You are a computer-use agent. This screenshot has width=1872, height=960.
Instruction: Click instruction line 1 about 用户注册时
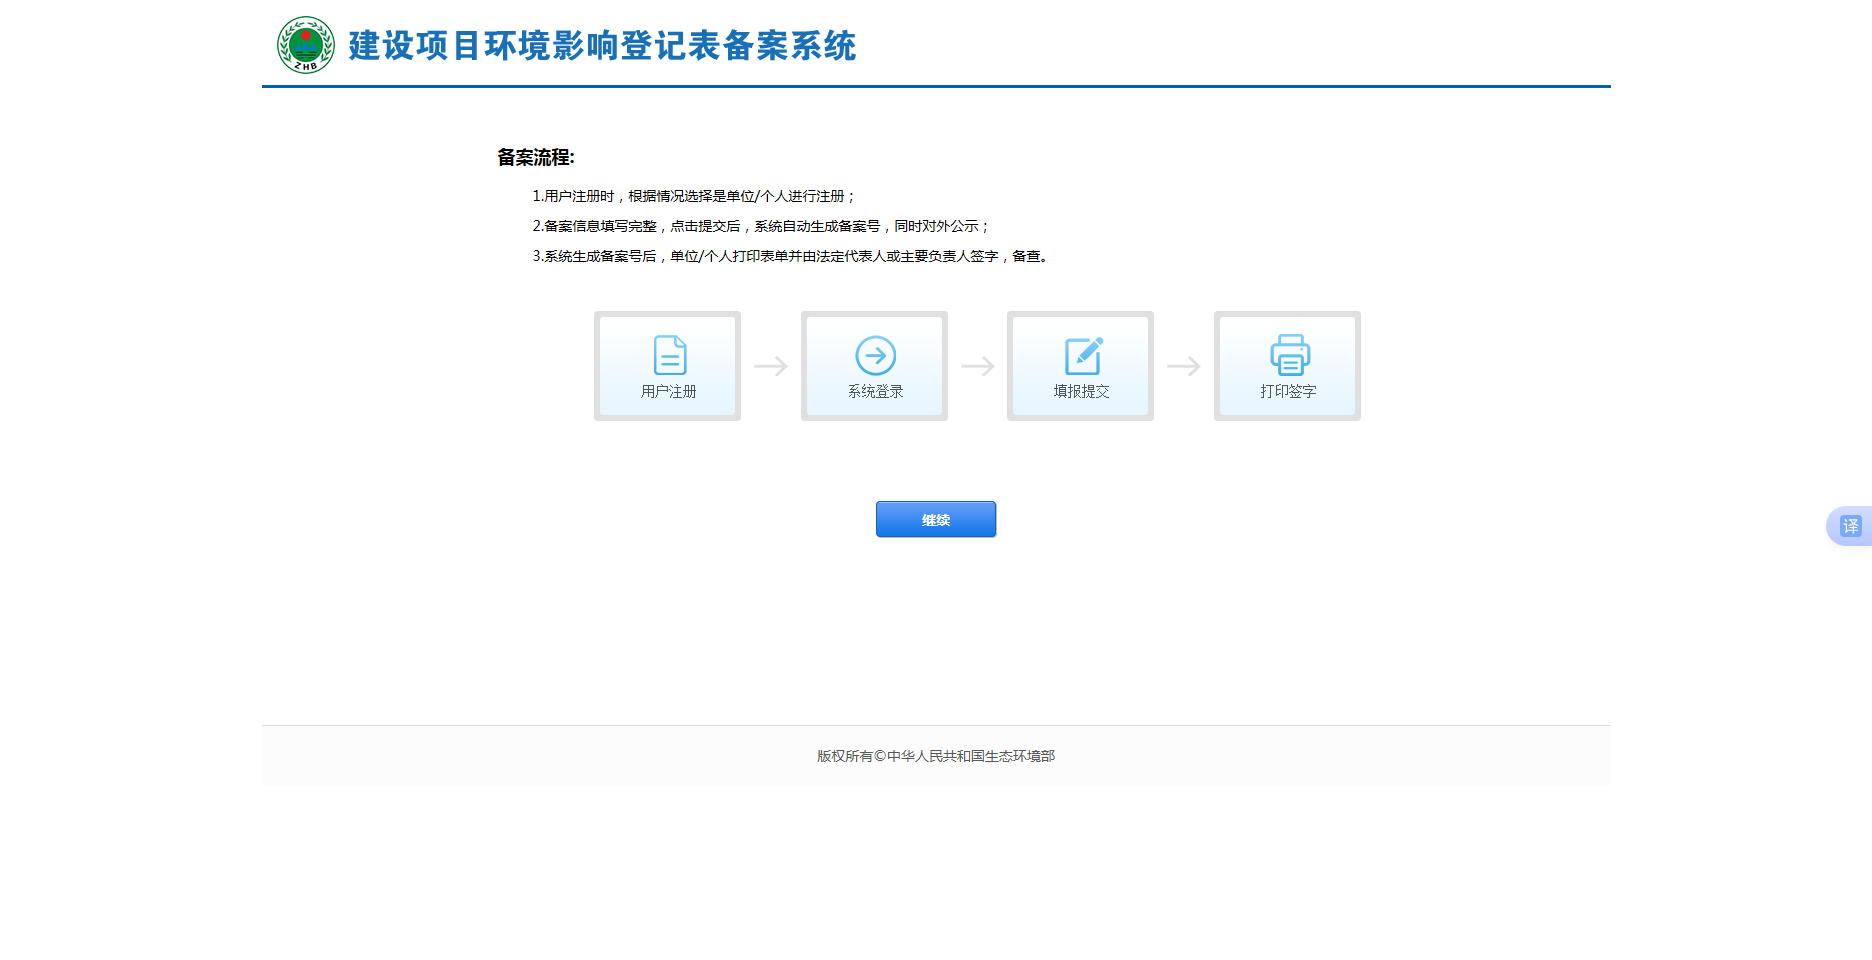694,196
